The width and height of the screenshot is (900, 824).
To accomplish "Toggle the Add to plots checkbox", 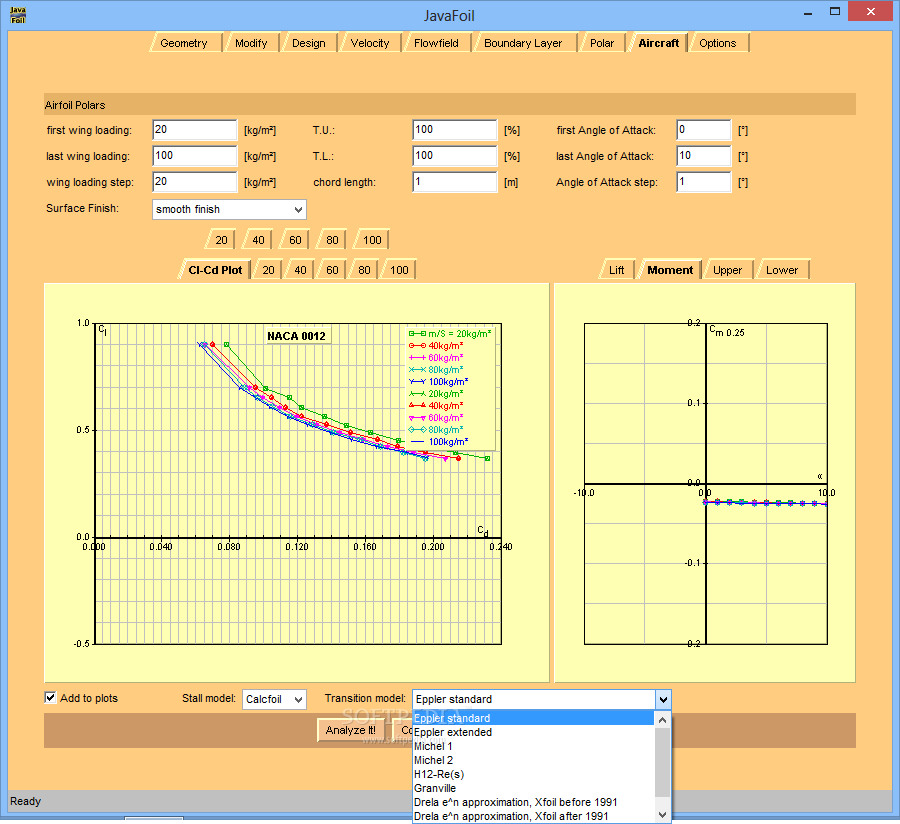I will click(x=51, y=698).
